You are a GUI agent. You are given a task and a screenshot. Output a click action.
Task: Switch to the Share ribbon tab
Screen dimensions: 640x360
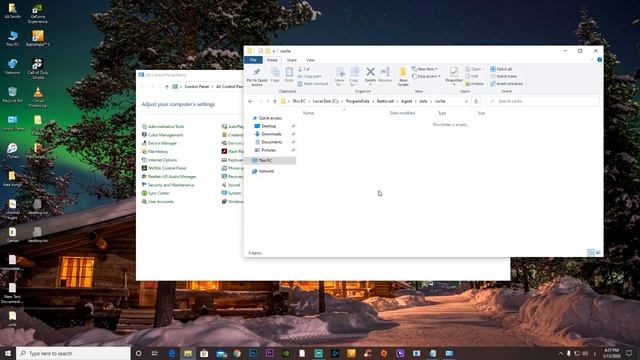[291, 60]
